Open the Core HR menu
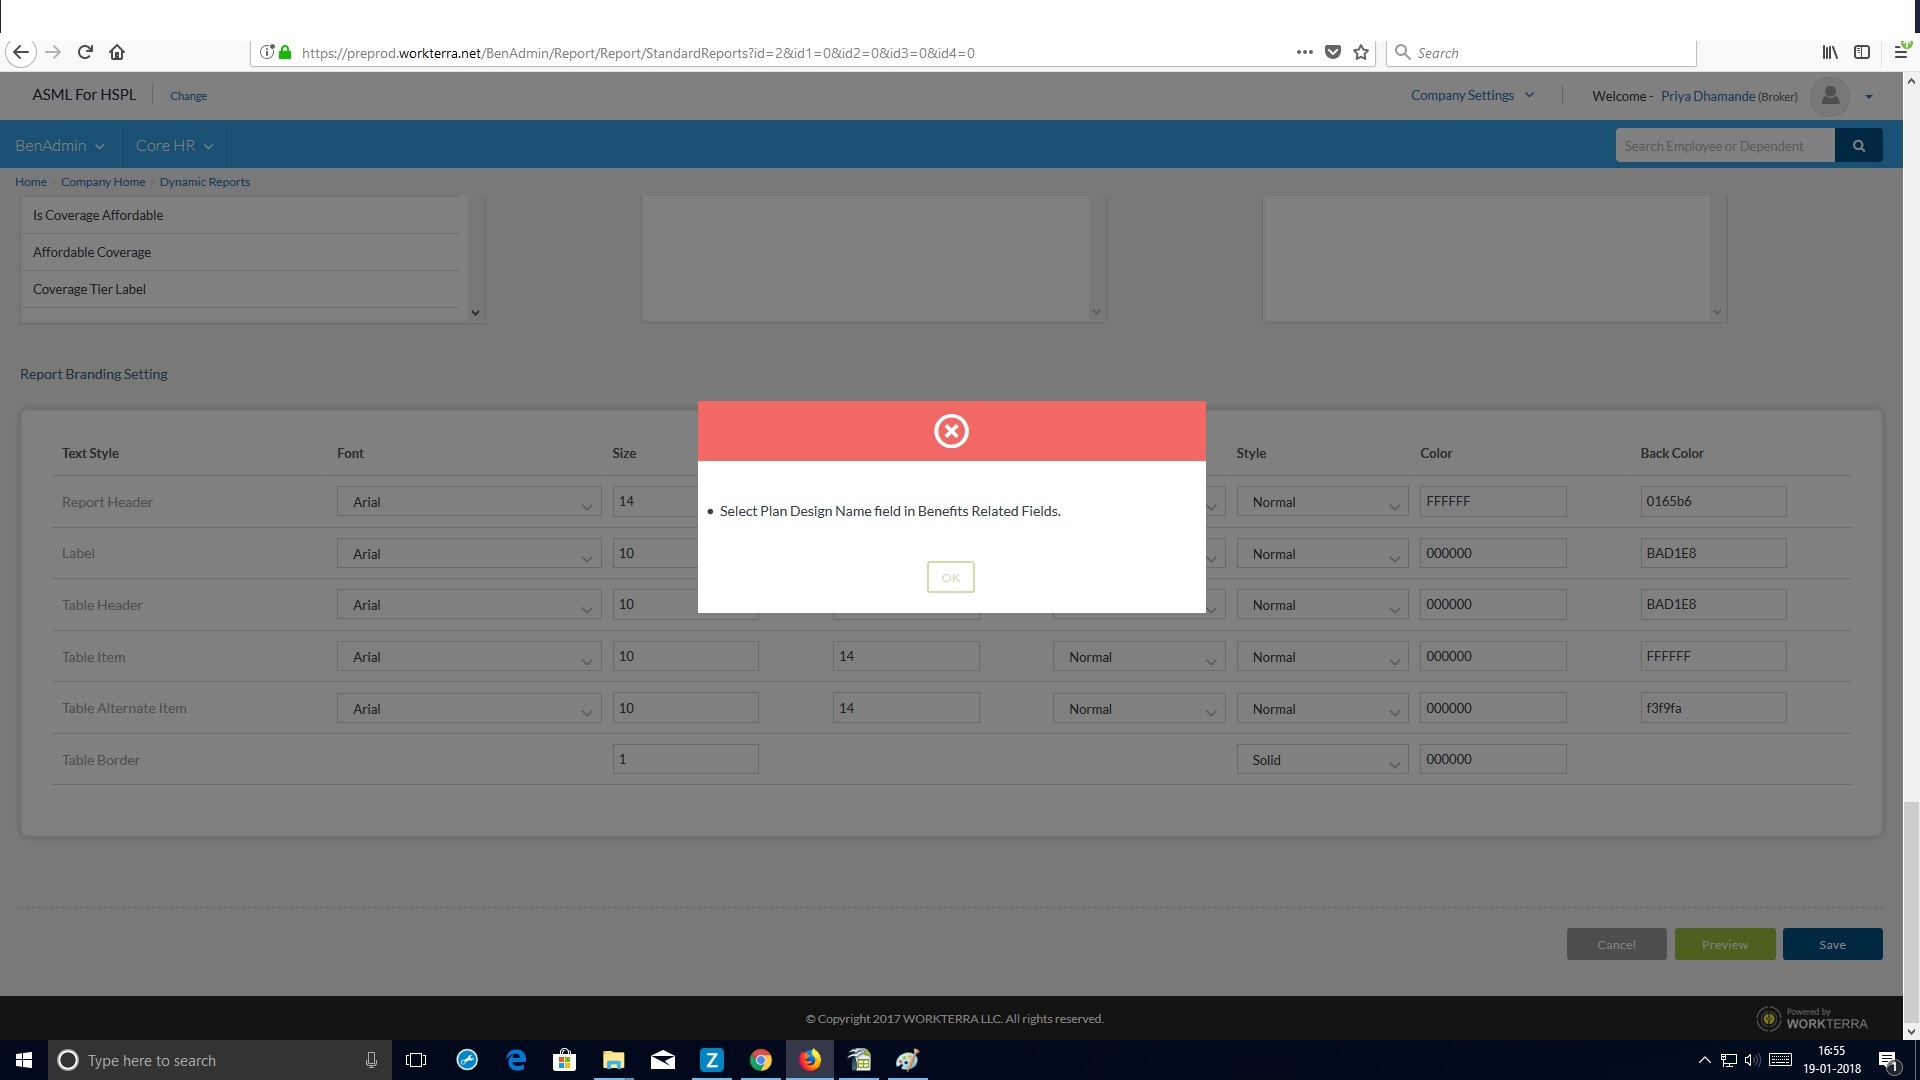Viewport: 1920px width, 1080px height. coord(174,146)
